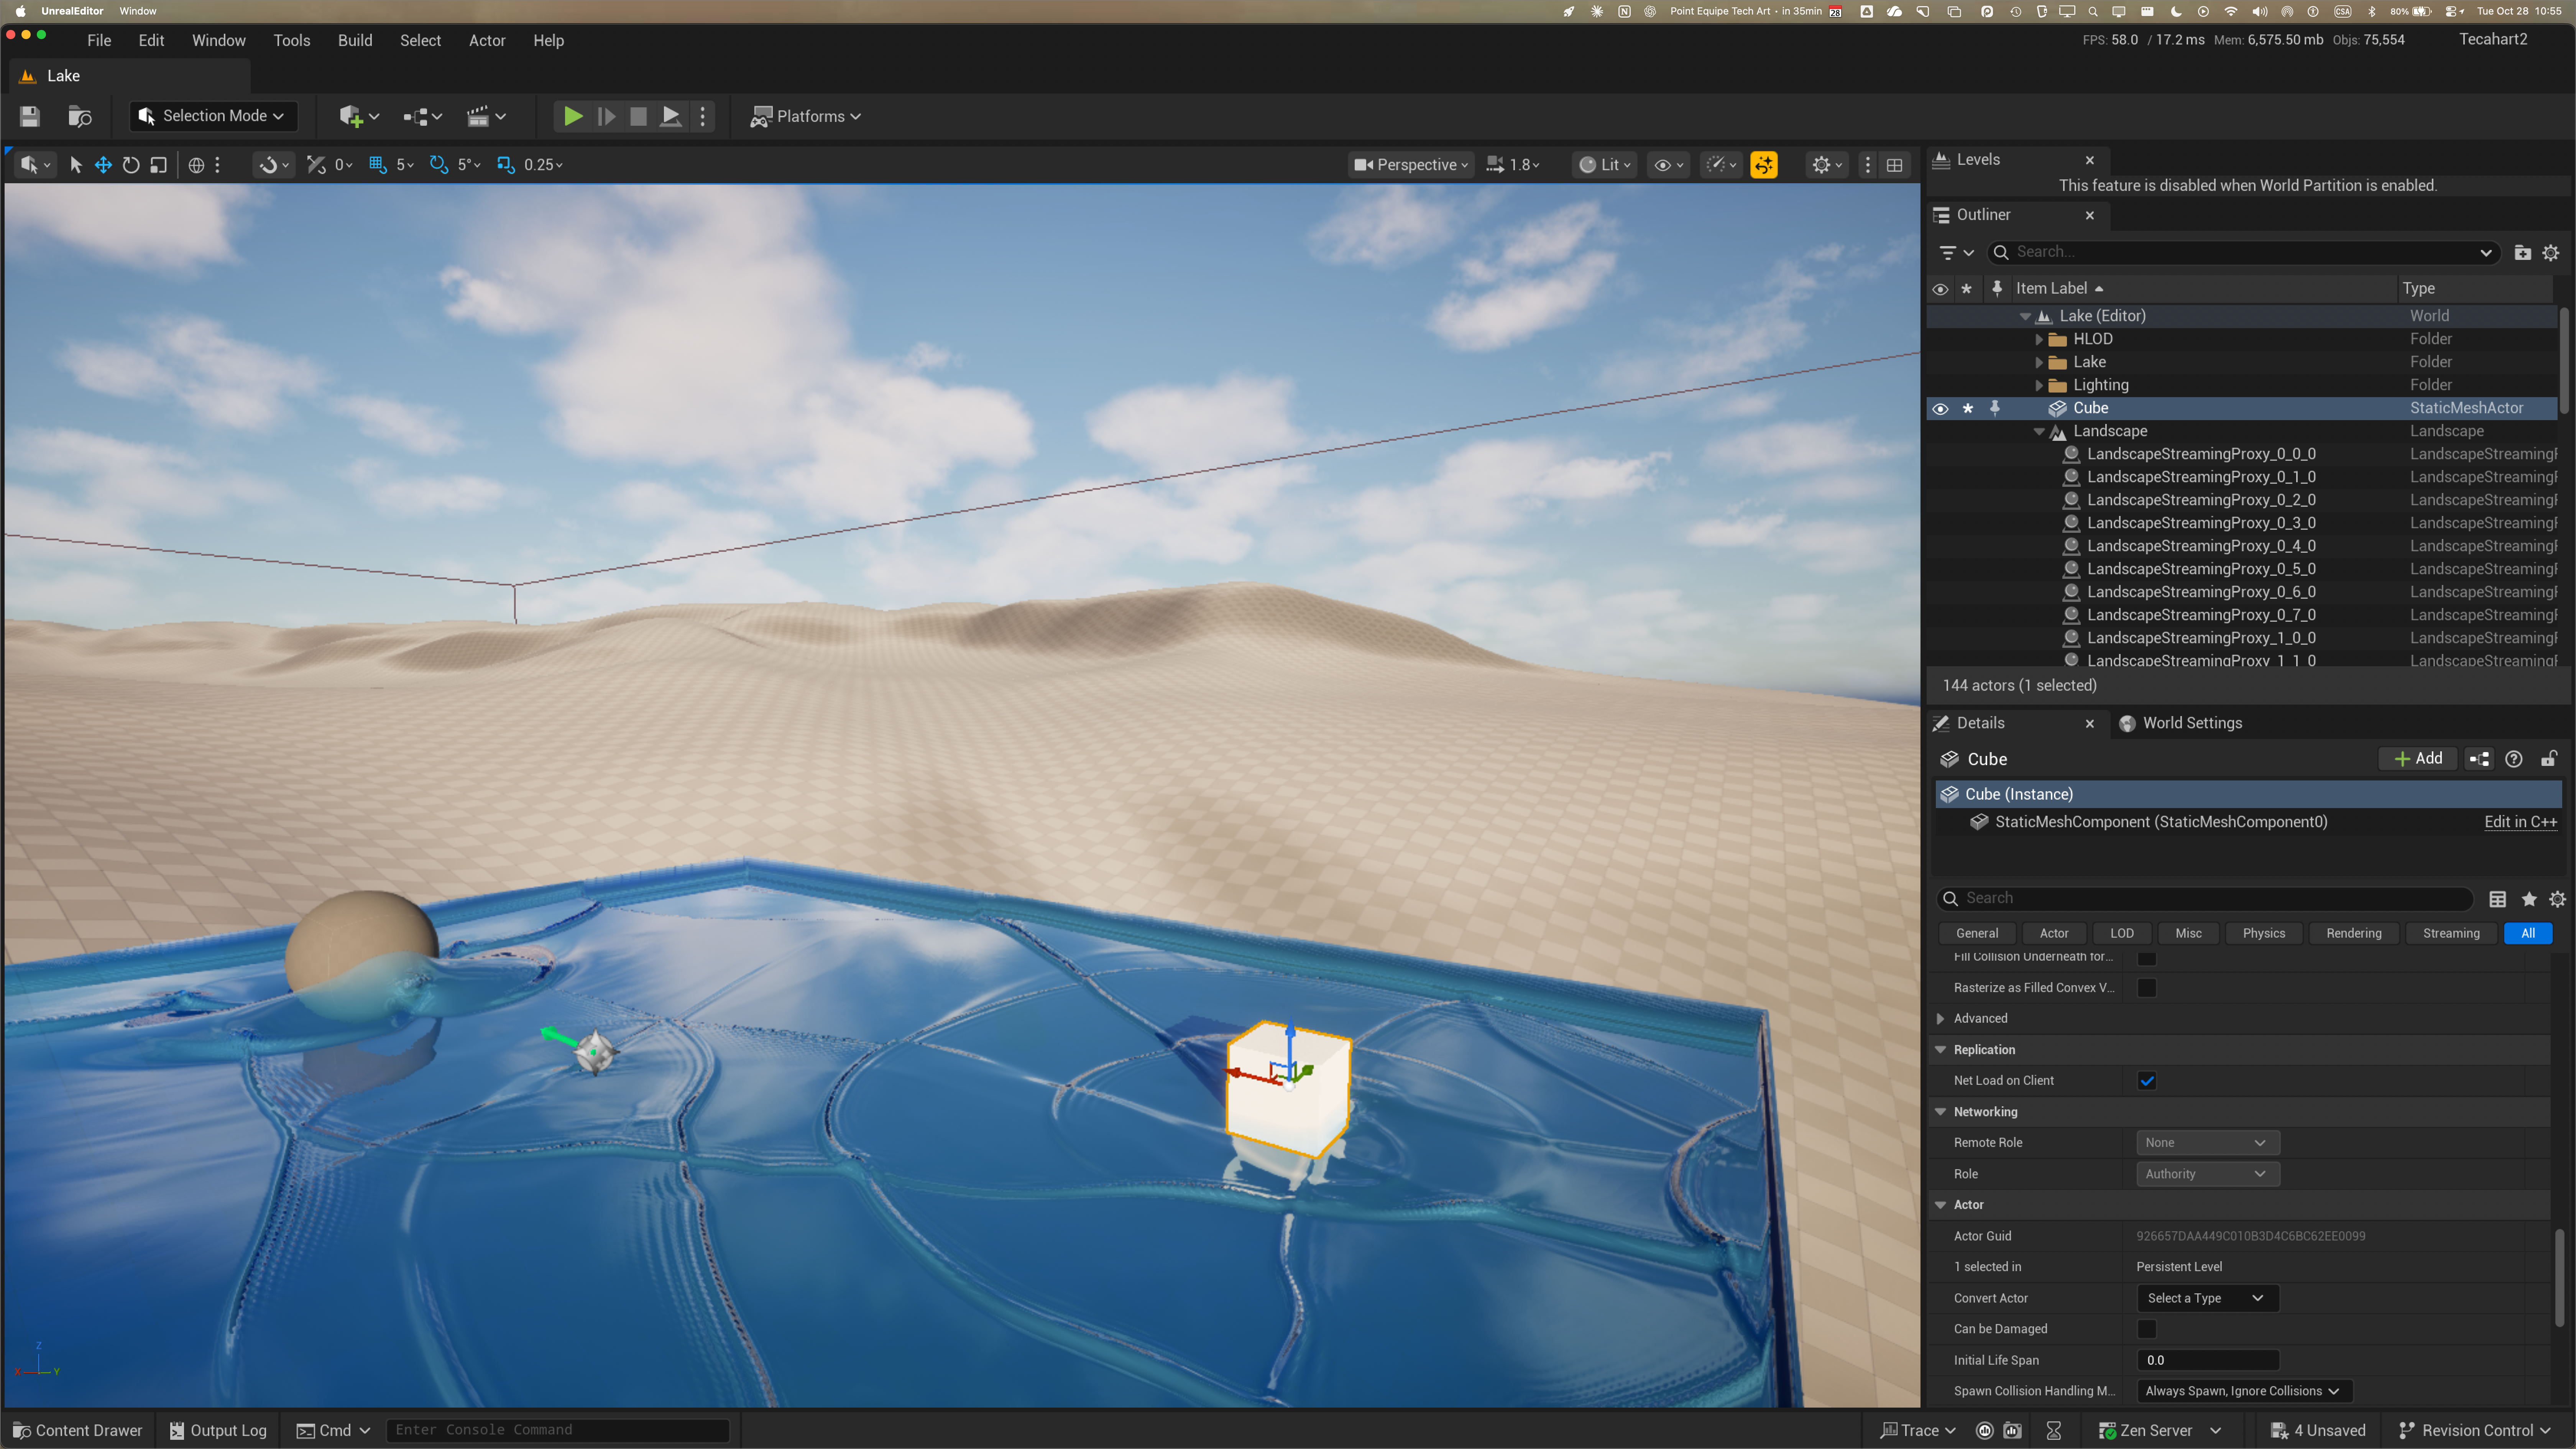The image size is (2576, 1449).
Task: Activate the Translate move tool
Action: click(103, 165)
